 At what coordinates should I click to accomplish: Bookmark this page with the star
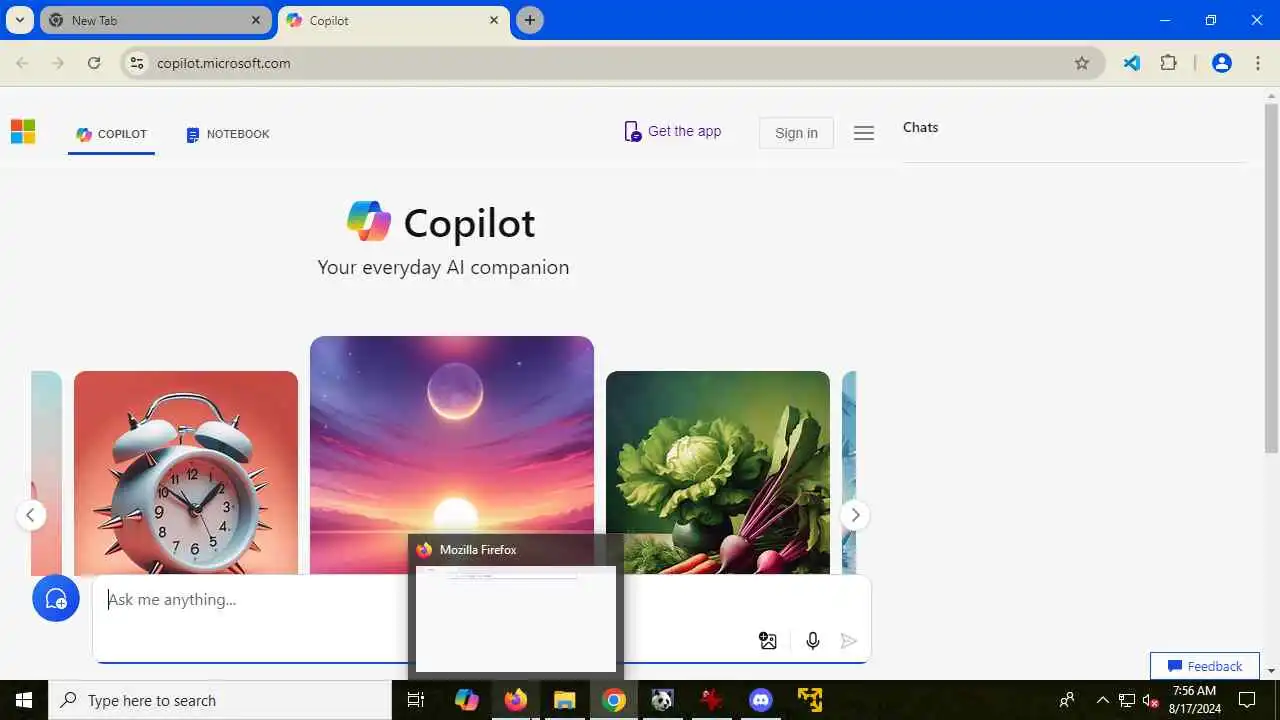(x=1082, y=63)
